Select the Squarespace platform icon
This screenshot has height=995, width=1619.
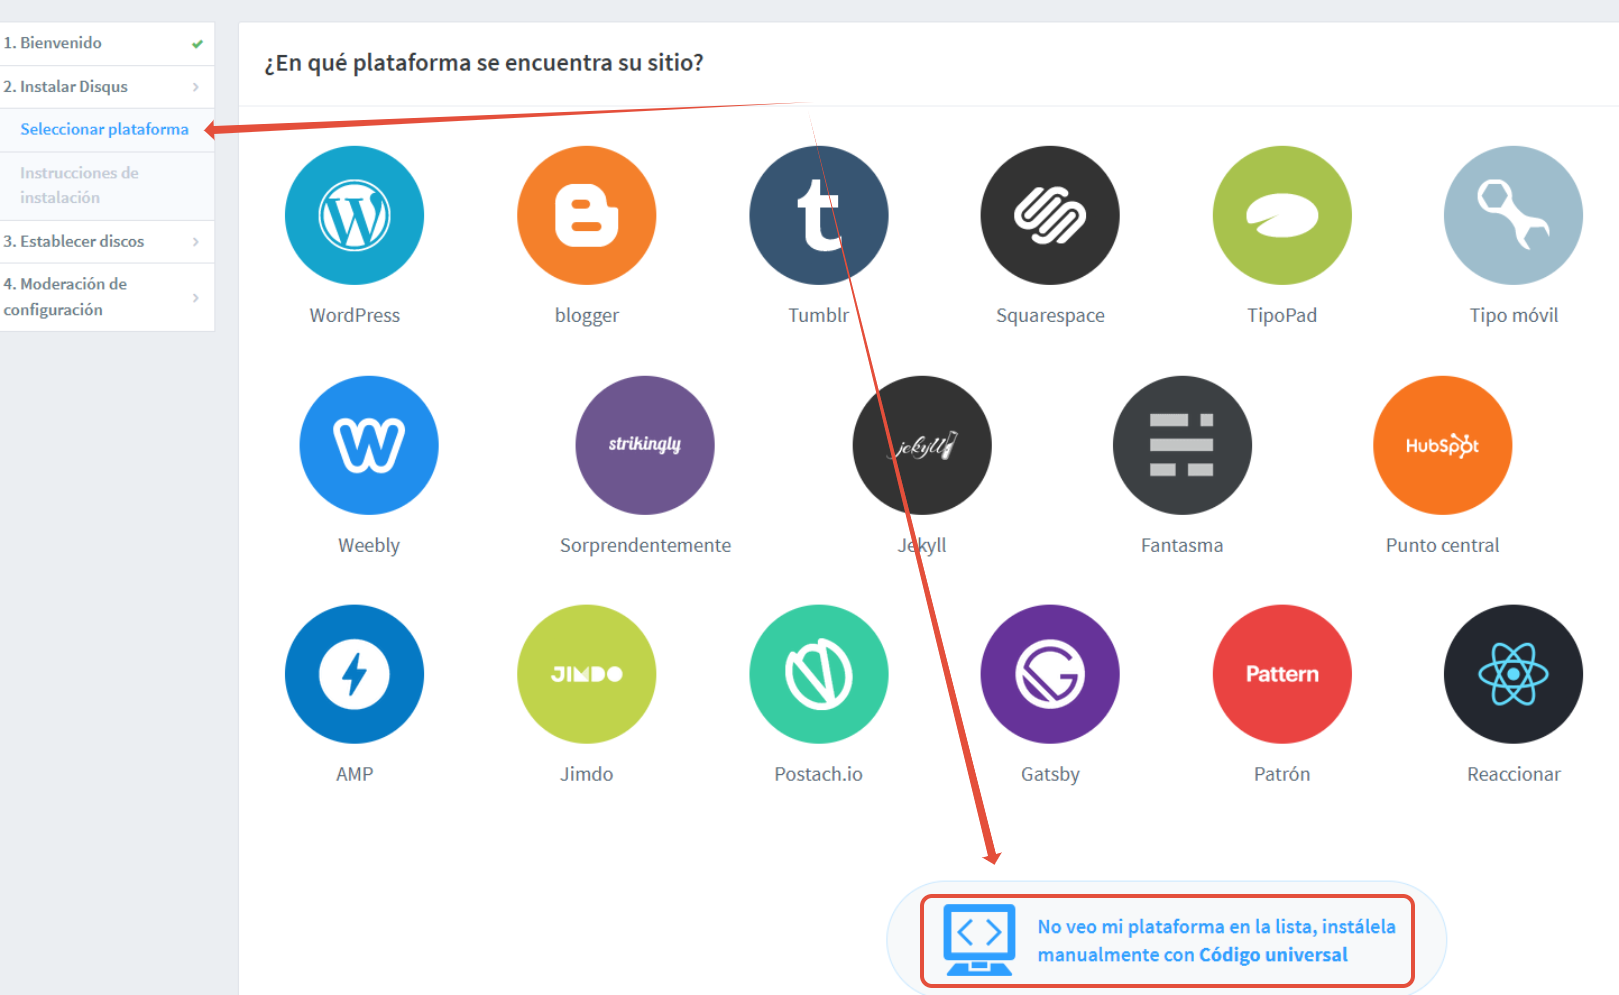[1050, 215]
